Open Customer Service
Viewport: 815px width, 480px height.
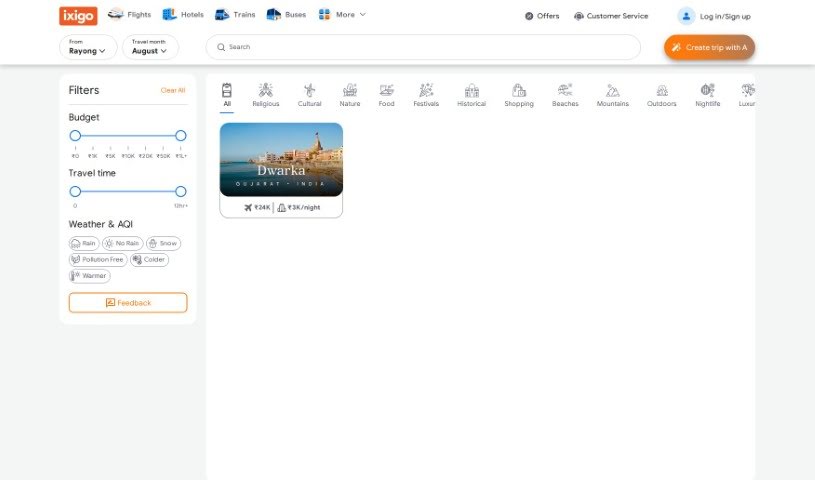(x=611, y=16)
